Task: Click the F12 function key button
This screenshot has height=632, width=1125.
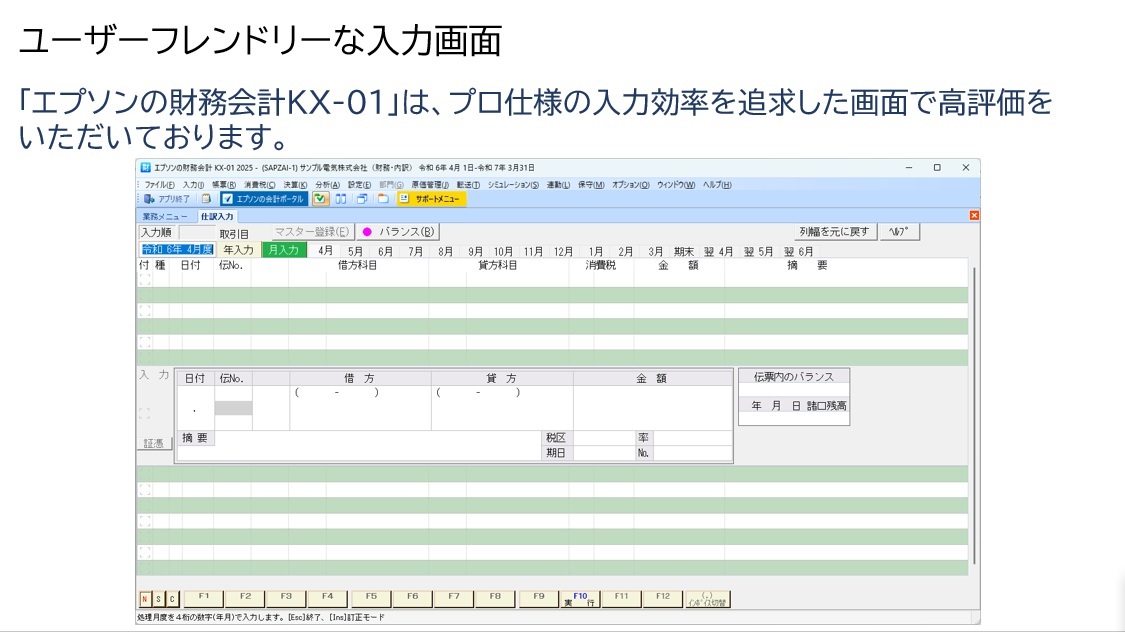Action: pos(662,598)
